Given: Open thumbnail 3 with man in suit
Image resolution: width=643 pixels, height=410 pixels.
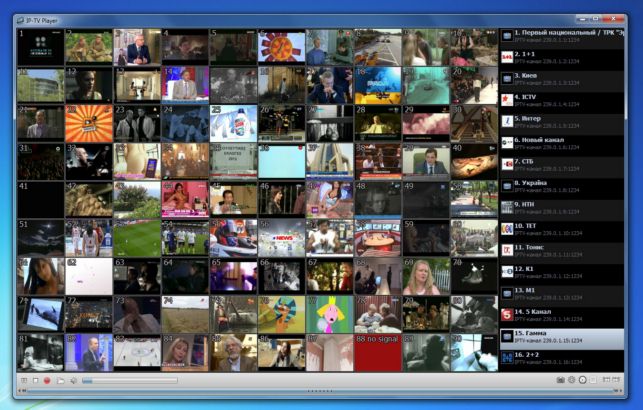Looking at the screenshot, I should point(137,47).
